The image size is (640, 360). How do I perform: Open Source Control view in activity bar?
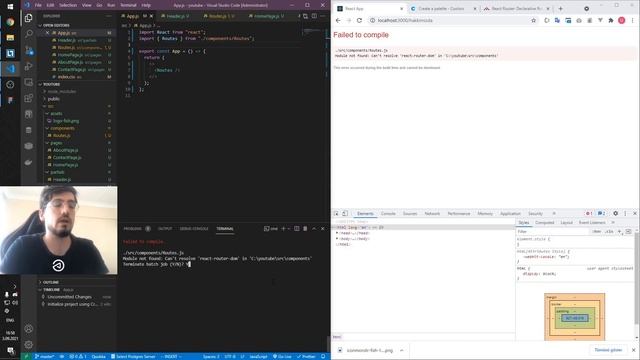tap(29, 50)
